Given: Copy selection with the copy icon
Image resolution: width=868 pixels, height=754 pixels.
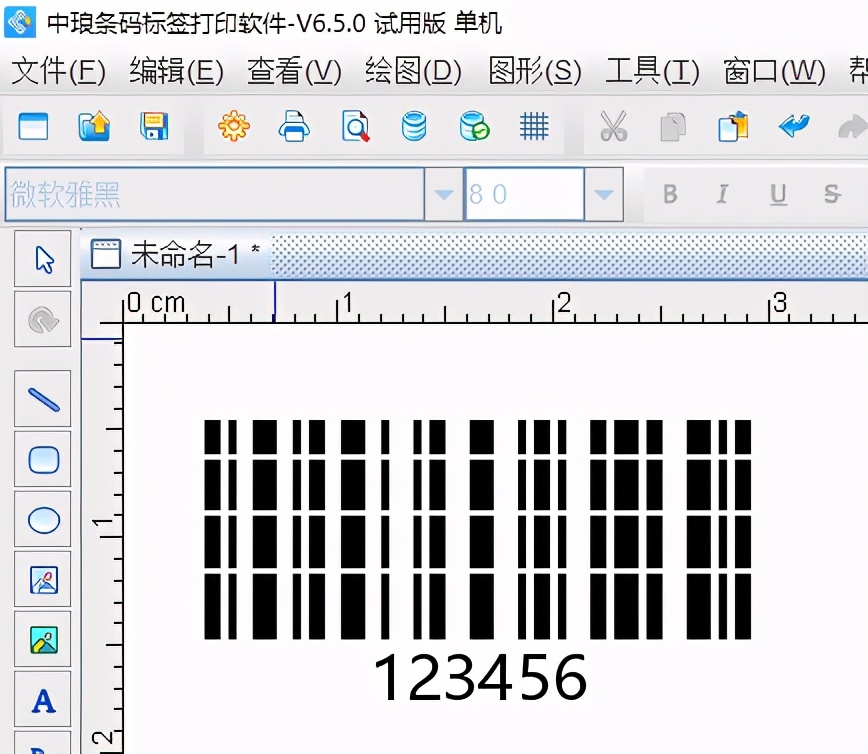Looking at the screenshot, I should (673, 126).
